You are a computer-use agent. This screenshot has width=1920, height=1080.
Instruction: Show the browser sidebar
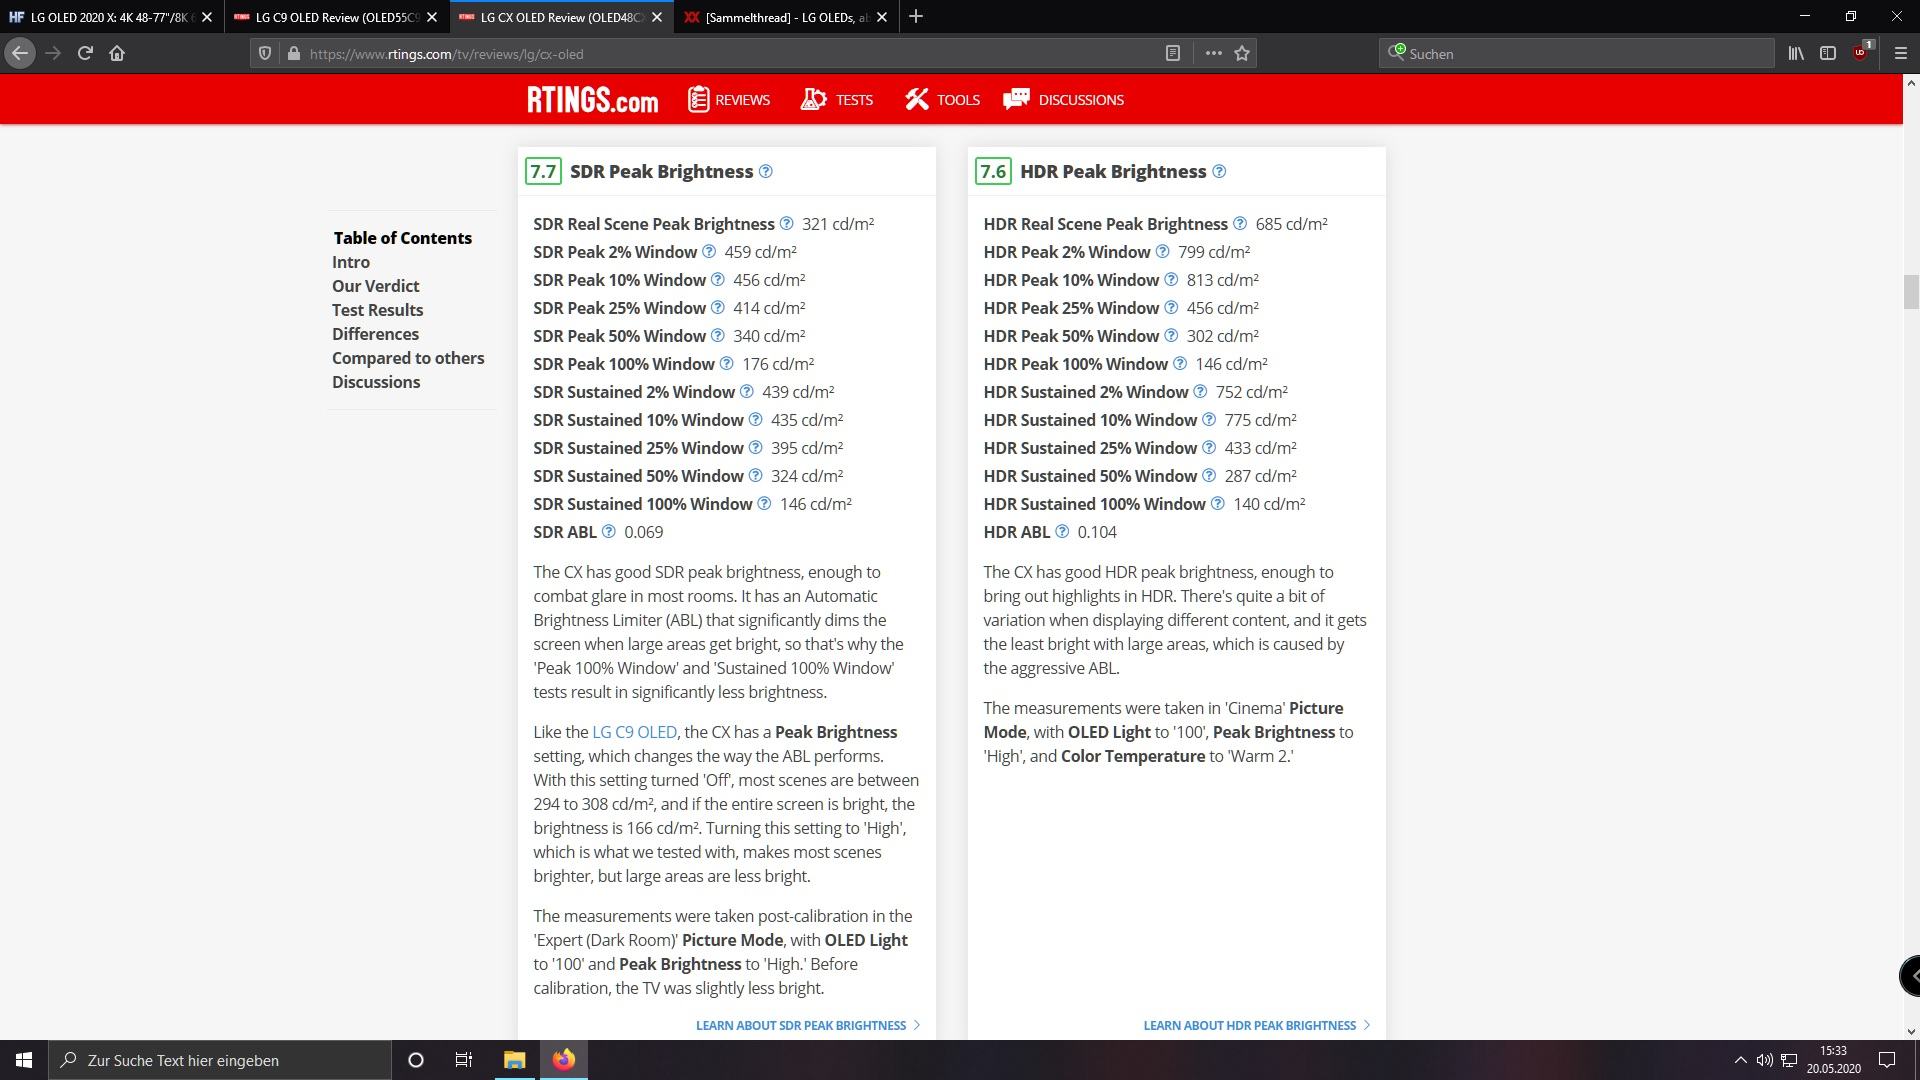(1828, 53)
